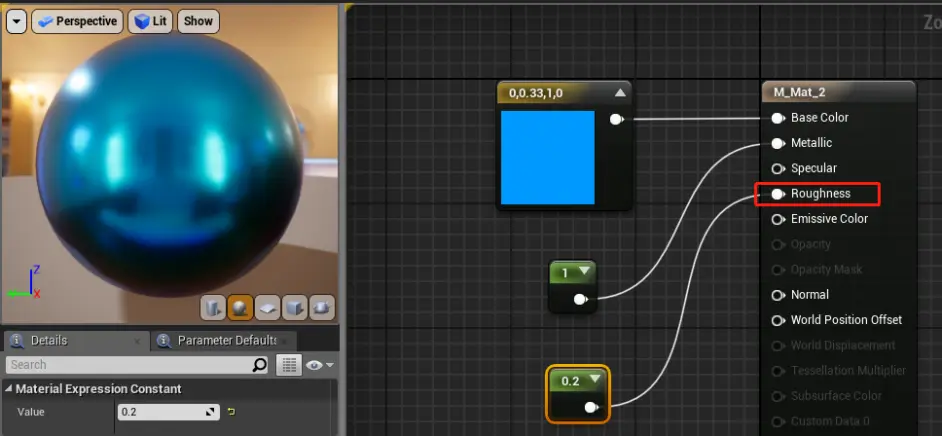Click the blue color preview swatch
Screen dimensions: 942x436
[547, 157]
